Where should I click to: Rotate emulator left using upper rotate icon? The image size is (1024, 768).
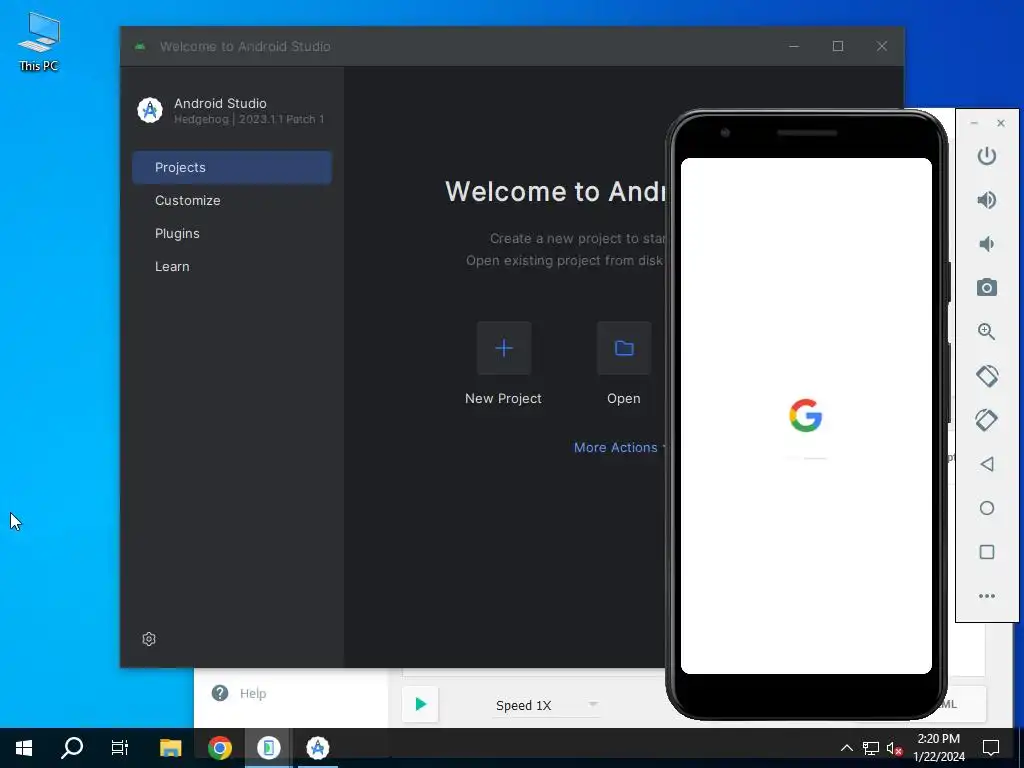987,376
